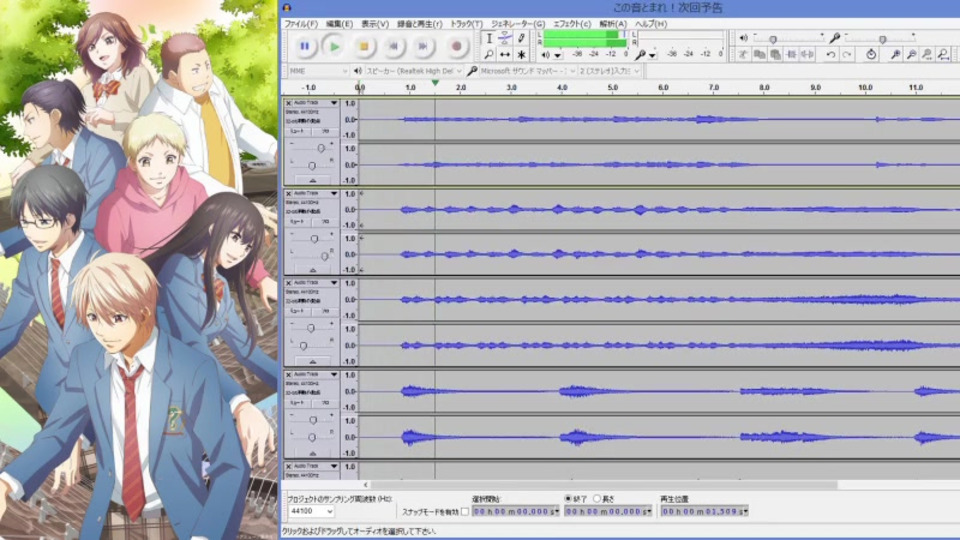Image resolution: width=960 pixels, height=540 pixels.
Task: Click the Redo arrow icon
Action: click(x=847, y=54)
